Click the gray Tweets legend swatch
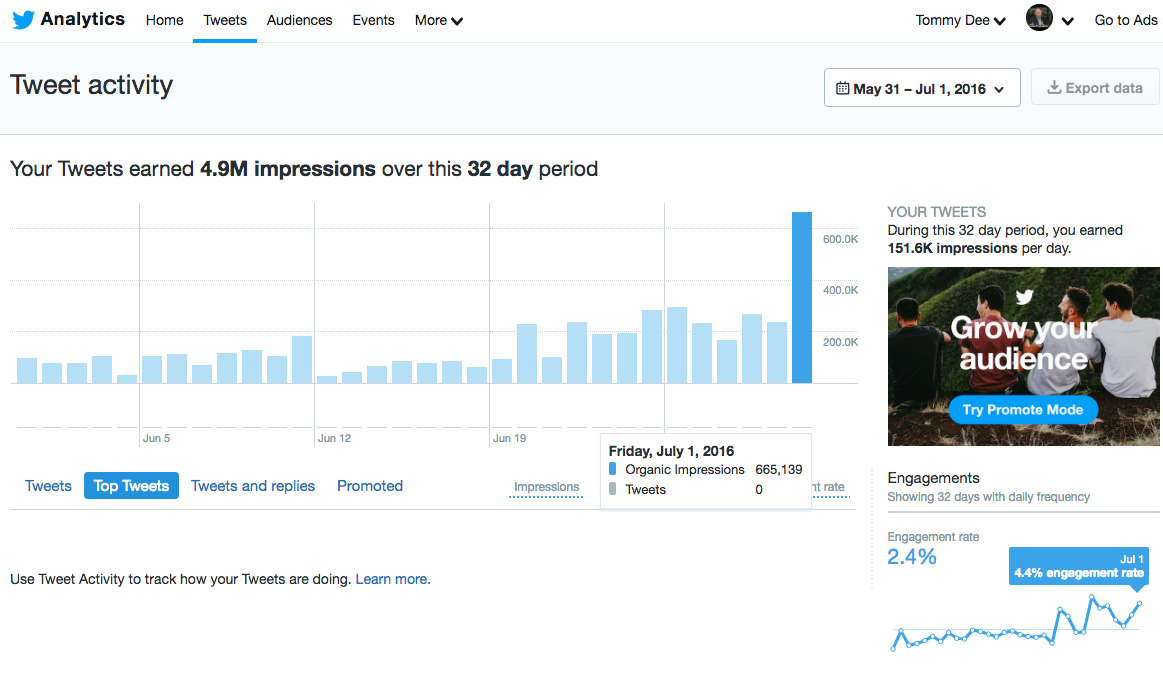Image resolution: width=1163 pixels, height=675 pixels. (x=613, y=490)
